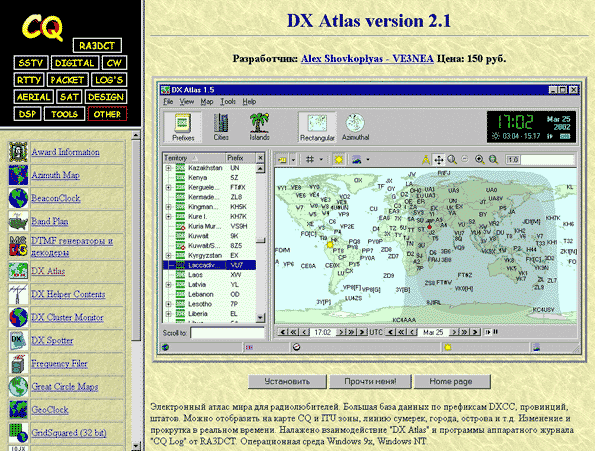
Task: Click the play button beside the date controls
Action: tap(488, 332)
